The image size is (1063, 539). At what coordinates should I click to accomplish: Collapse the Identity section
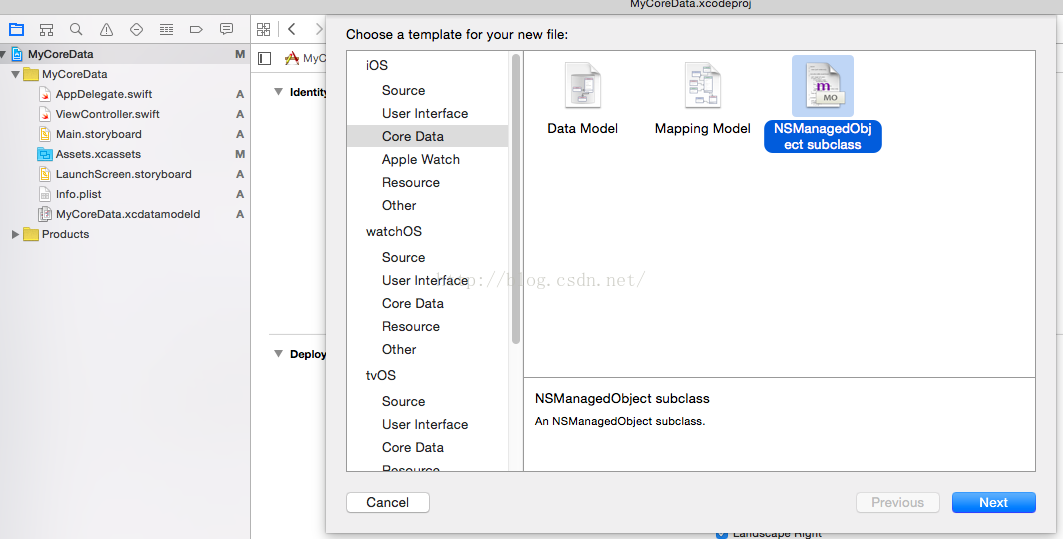click(x=278, y=92)
